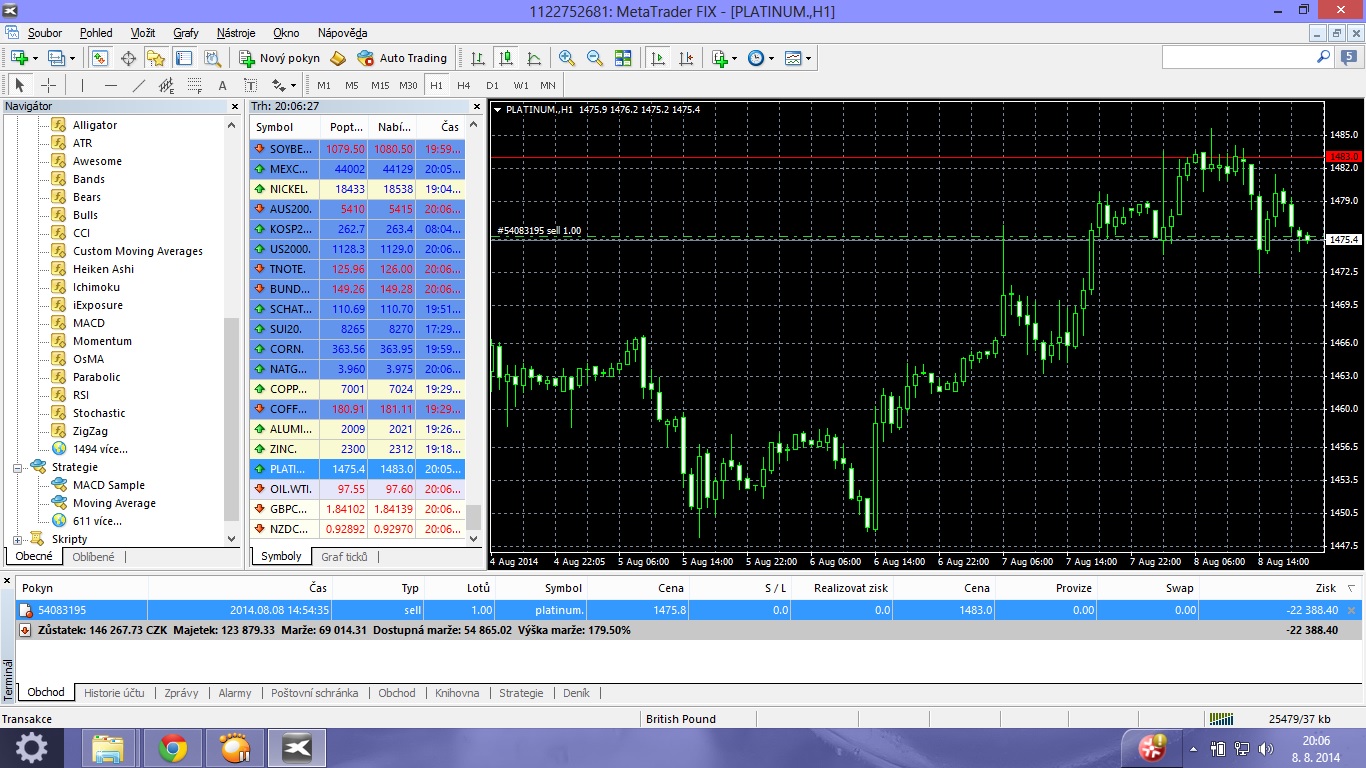Enable chart auto scroll
The width and height of the screenshot is (1366, 768).
[657, 58]
